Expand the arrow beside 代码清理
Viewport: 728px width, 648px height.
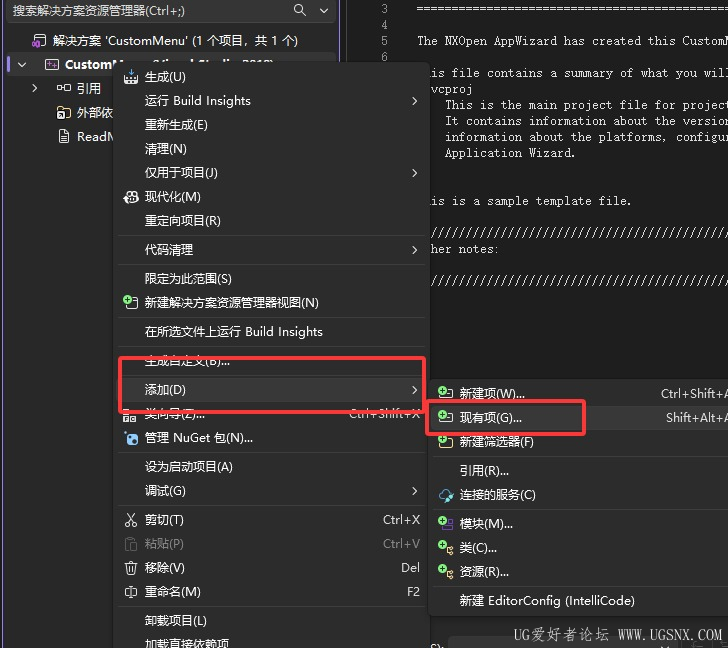pyautogui.click(x=415, y=250)
